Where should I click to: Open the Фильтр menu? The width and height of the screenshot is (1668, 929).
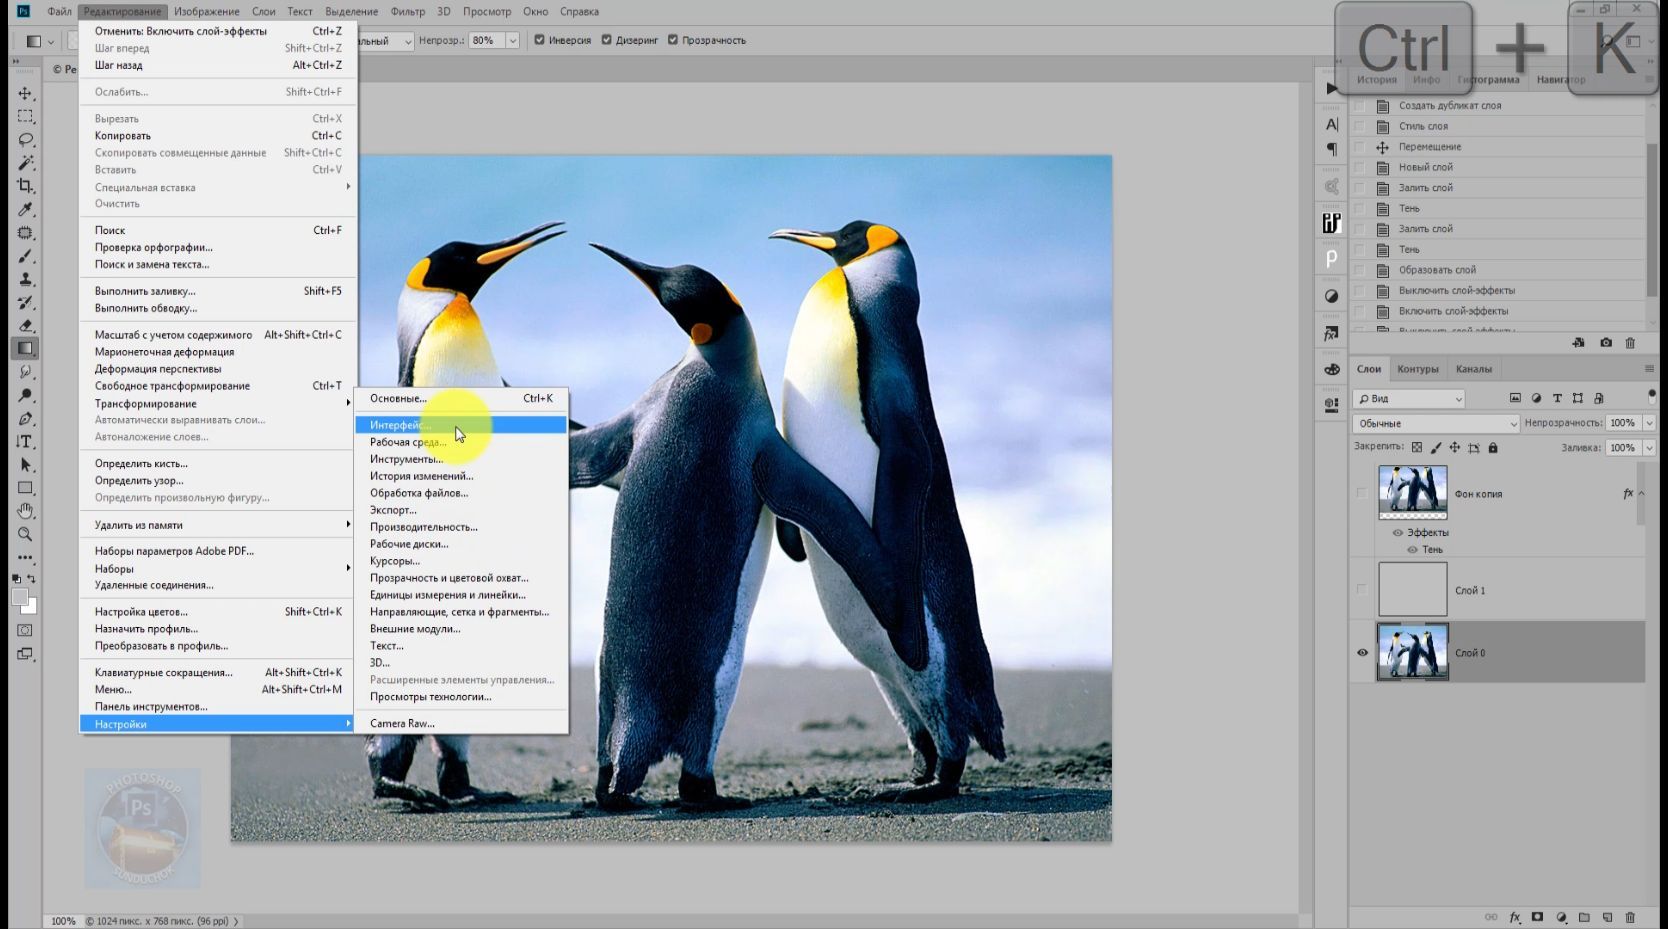(408, 12)
